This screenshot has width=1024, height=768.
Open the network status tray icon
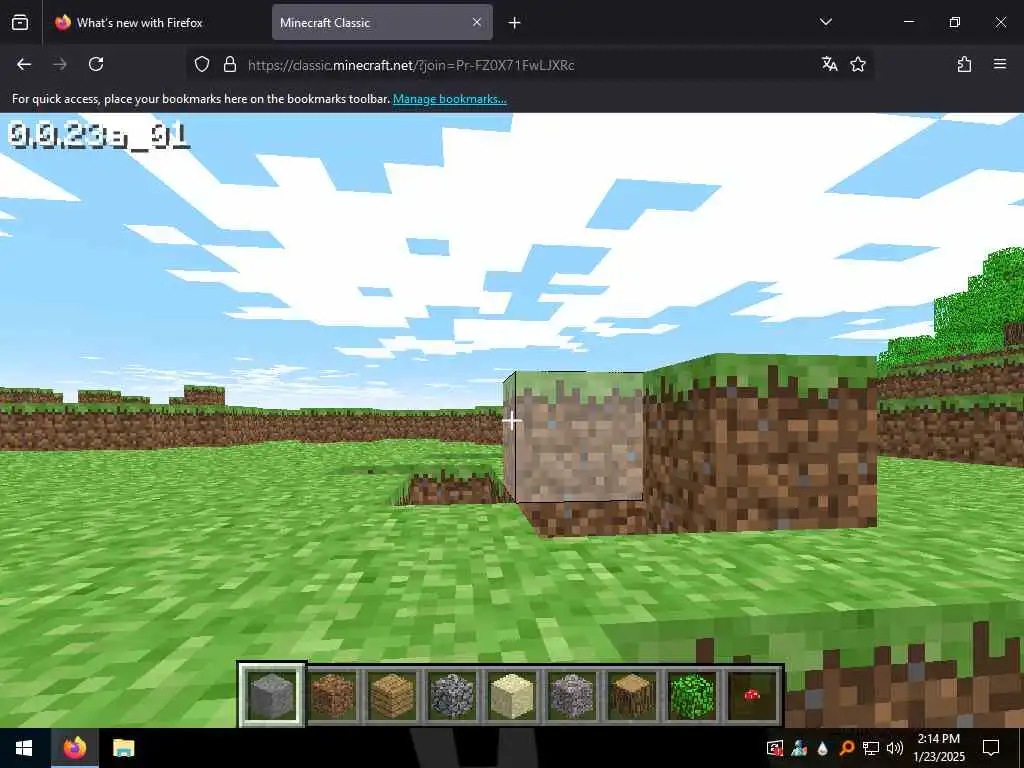tap(871, 748)
